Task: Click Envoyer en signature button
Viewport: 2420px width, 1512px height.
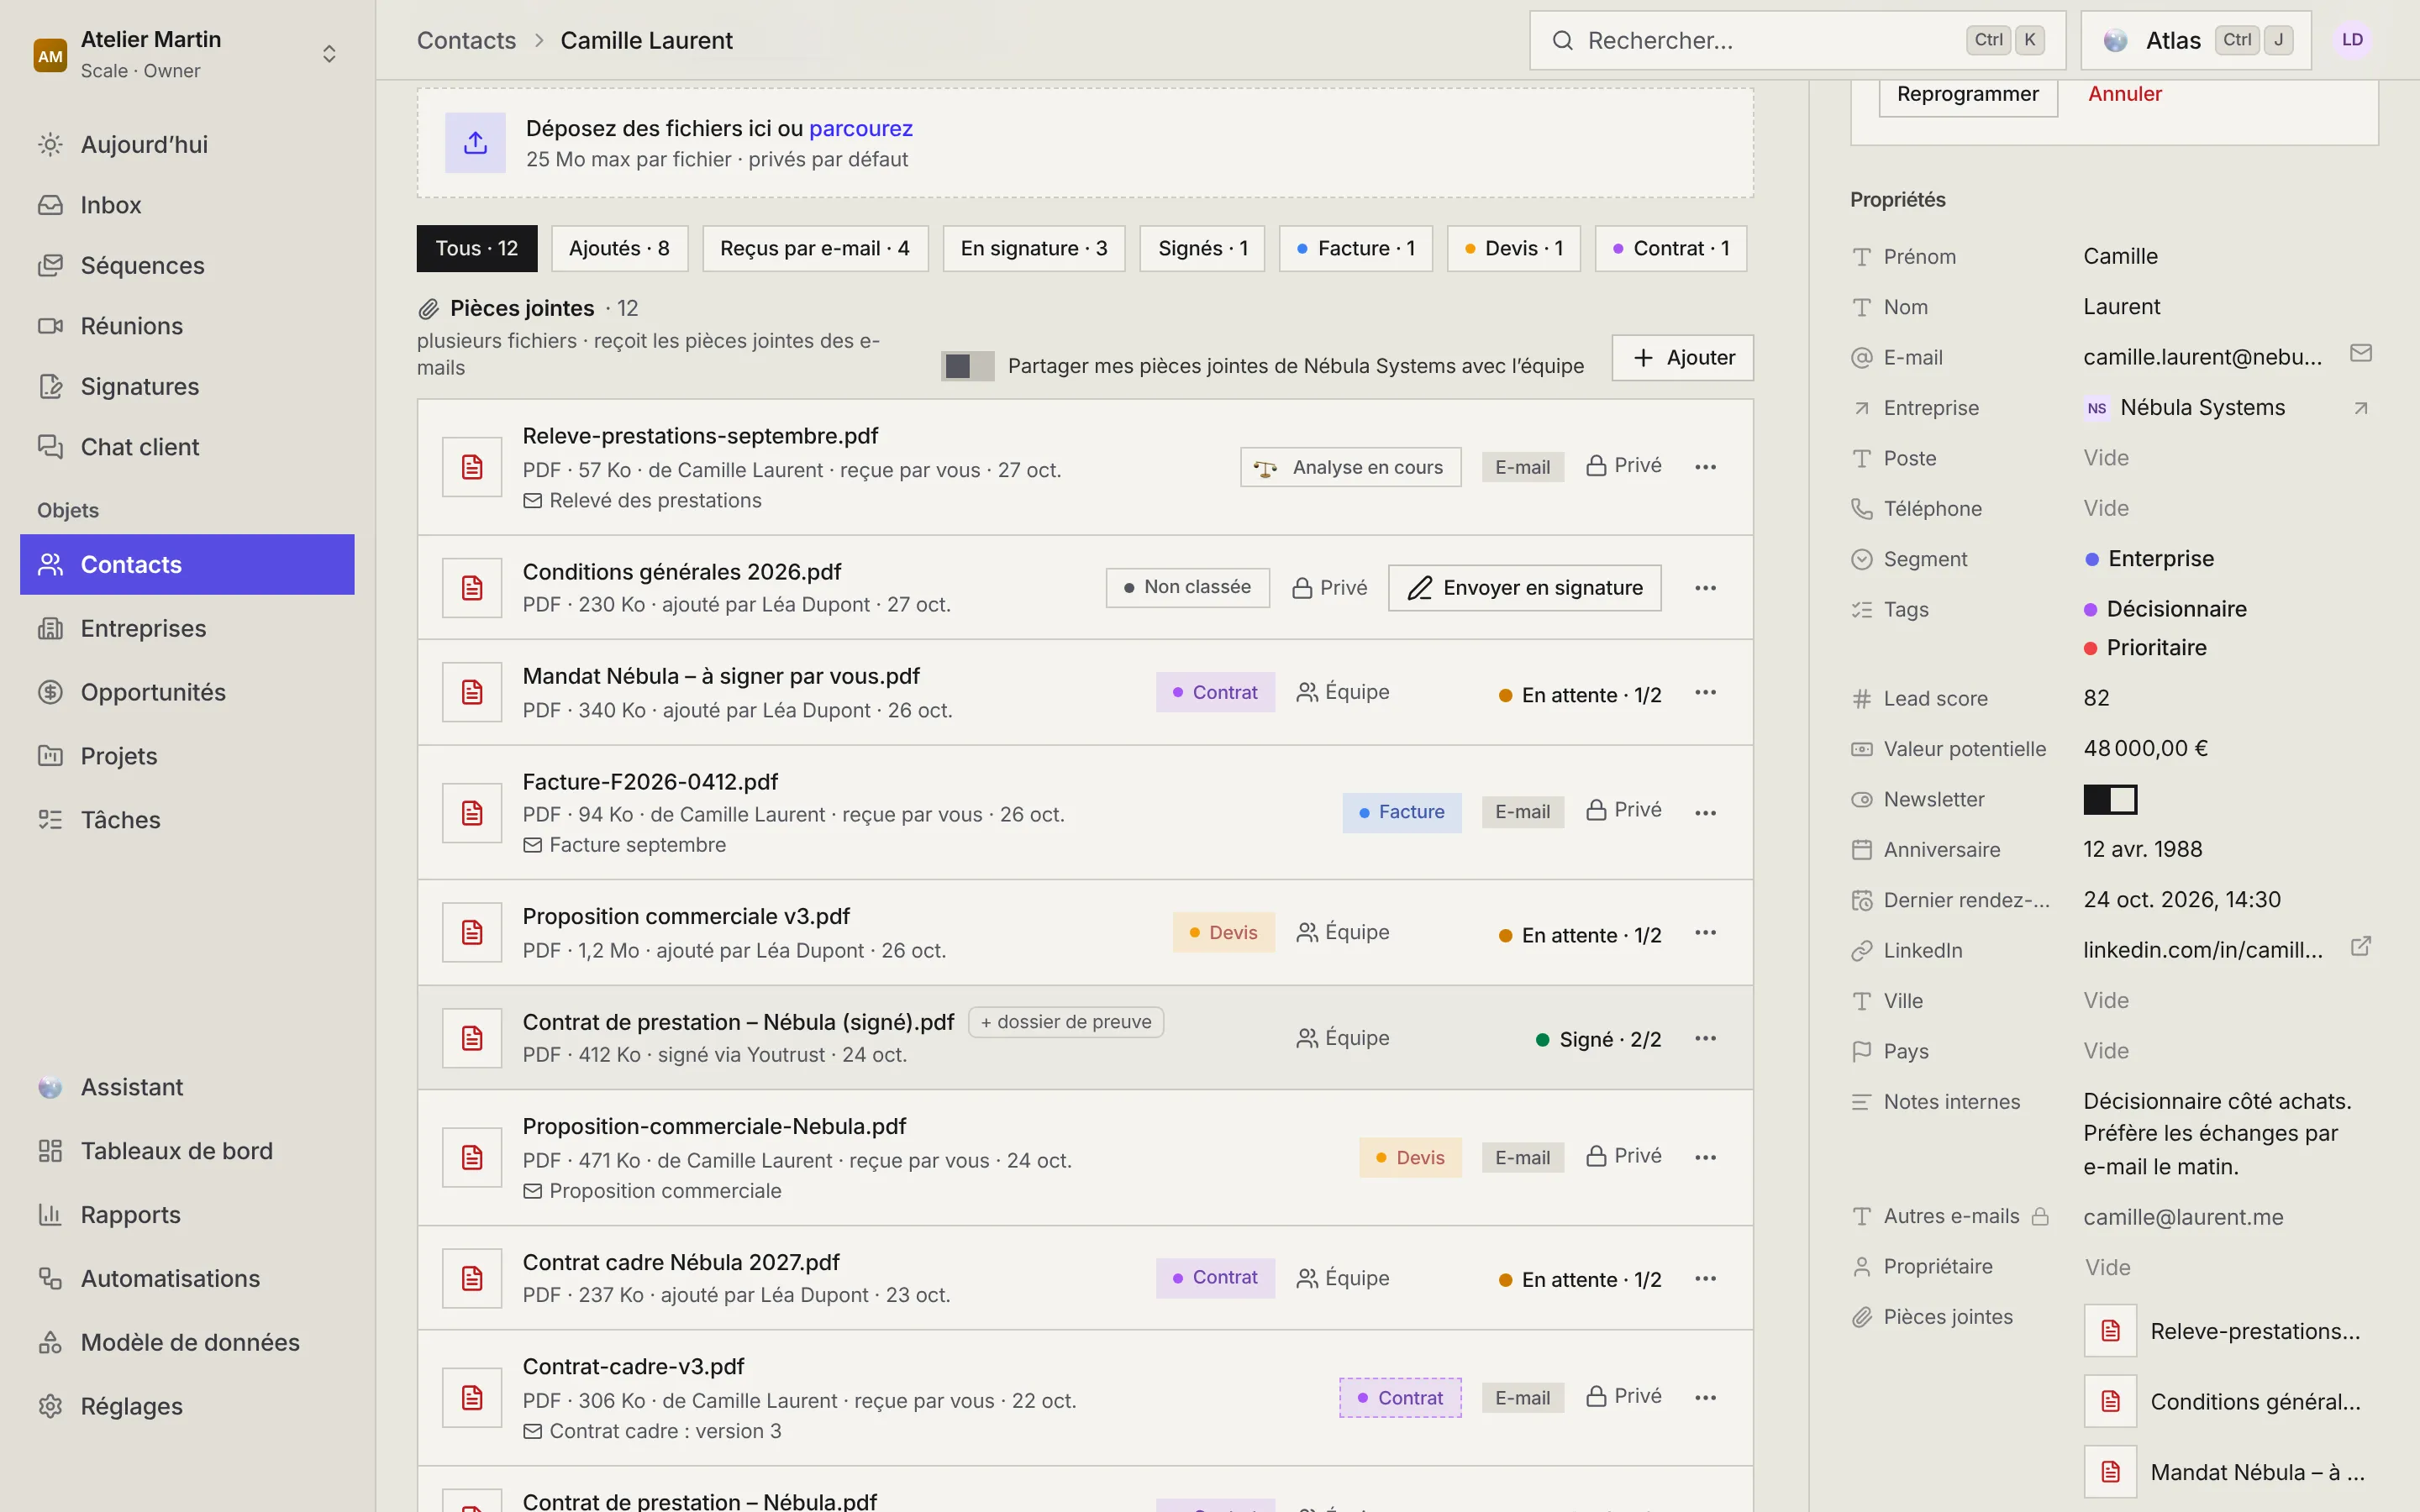Action: tap(1525, 588)
